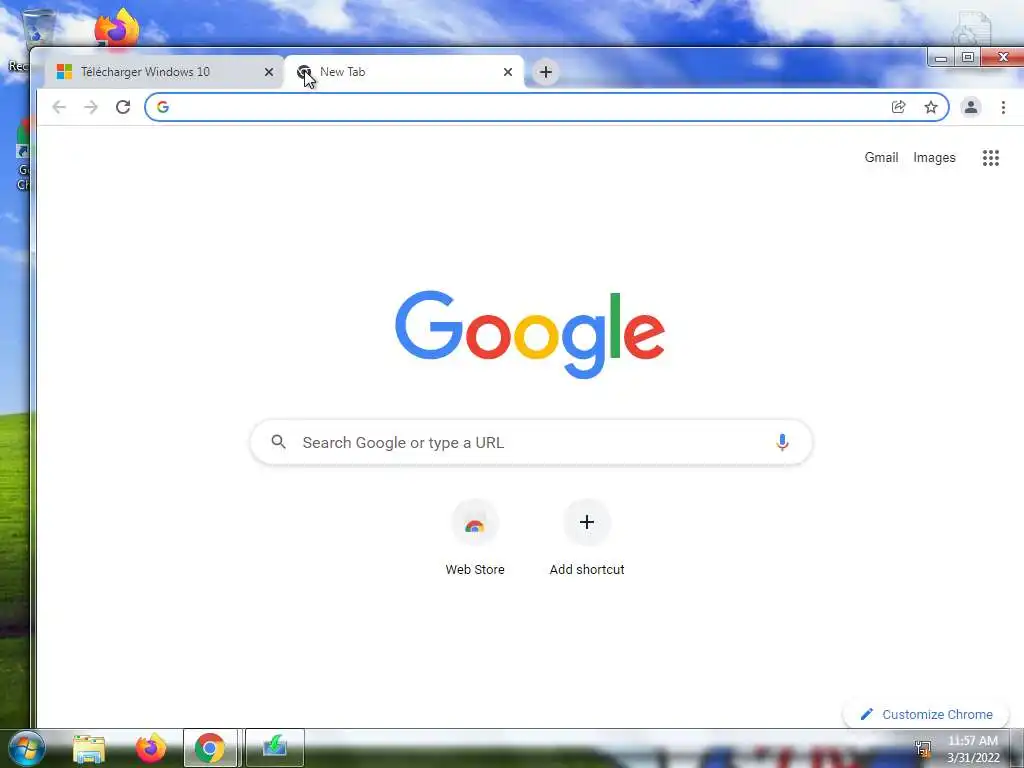Screen dimensions: 1024x768
Task: Launch Firefox from the taskbar
Action: 151,748
